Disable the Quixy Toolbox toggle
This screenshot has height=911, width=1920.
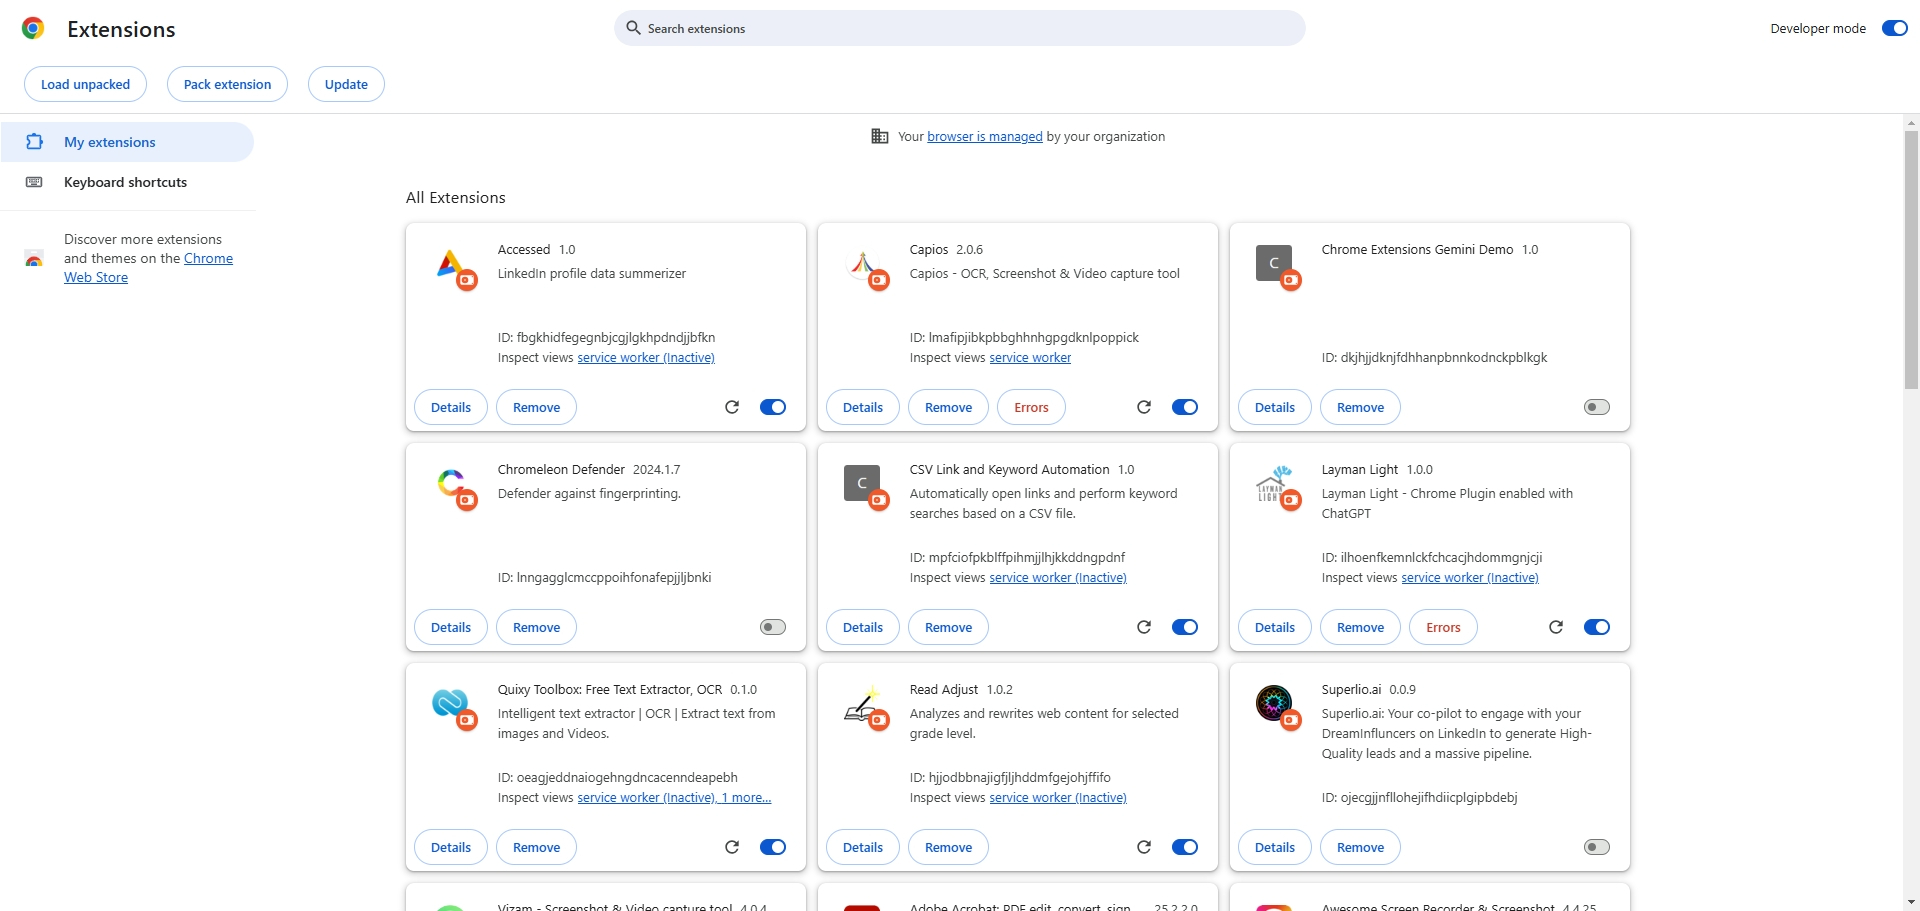pos(773,847)
